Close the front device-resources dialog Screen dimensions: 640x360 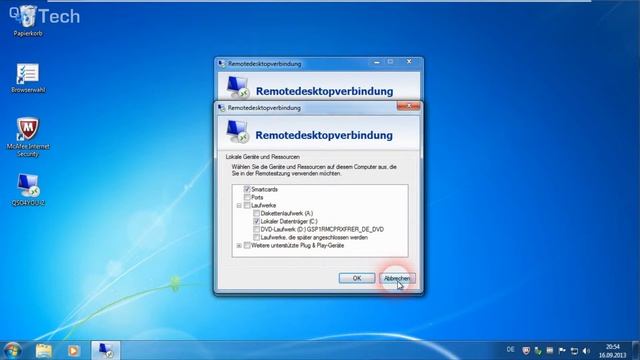[409, 106]
